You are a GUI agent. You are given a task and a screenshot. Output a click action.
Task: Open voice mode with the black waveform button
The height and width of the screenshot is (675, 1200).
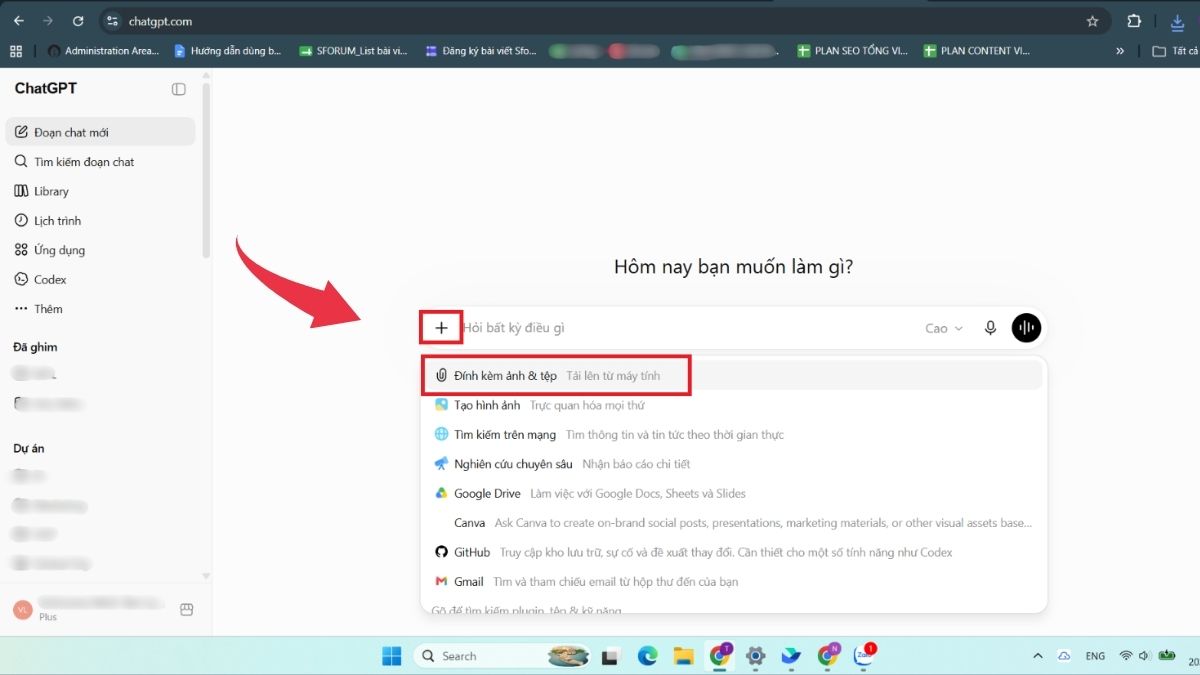click(1026, 328)
